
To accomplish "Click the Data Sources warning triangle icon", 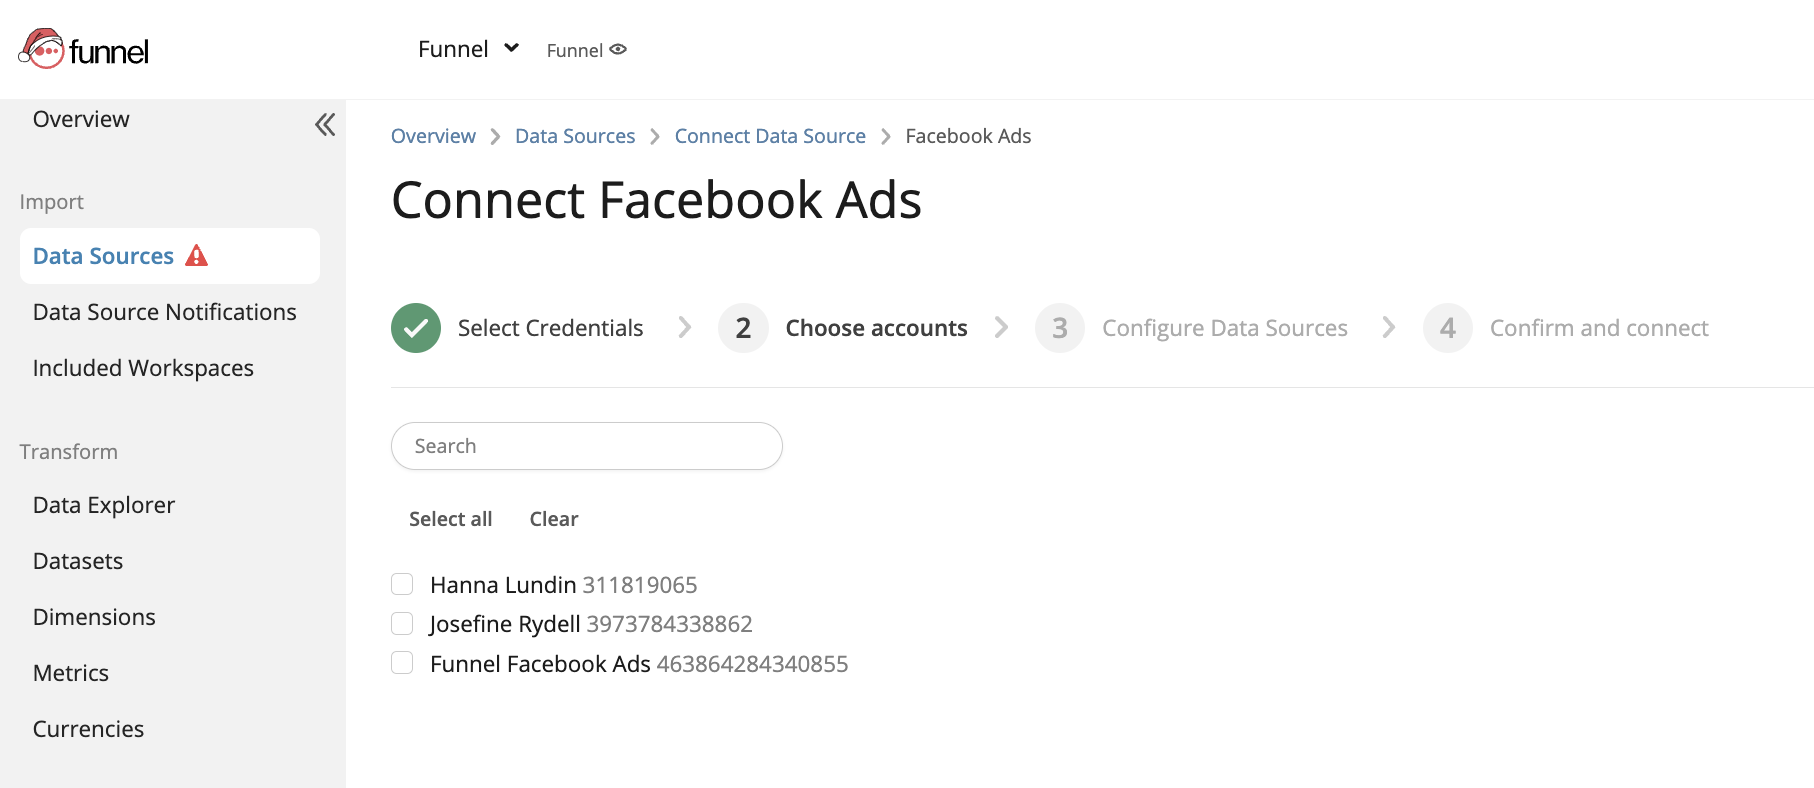I will tap(197, 256).
